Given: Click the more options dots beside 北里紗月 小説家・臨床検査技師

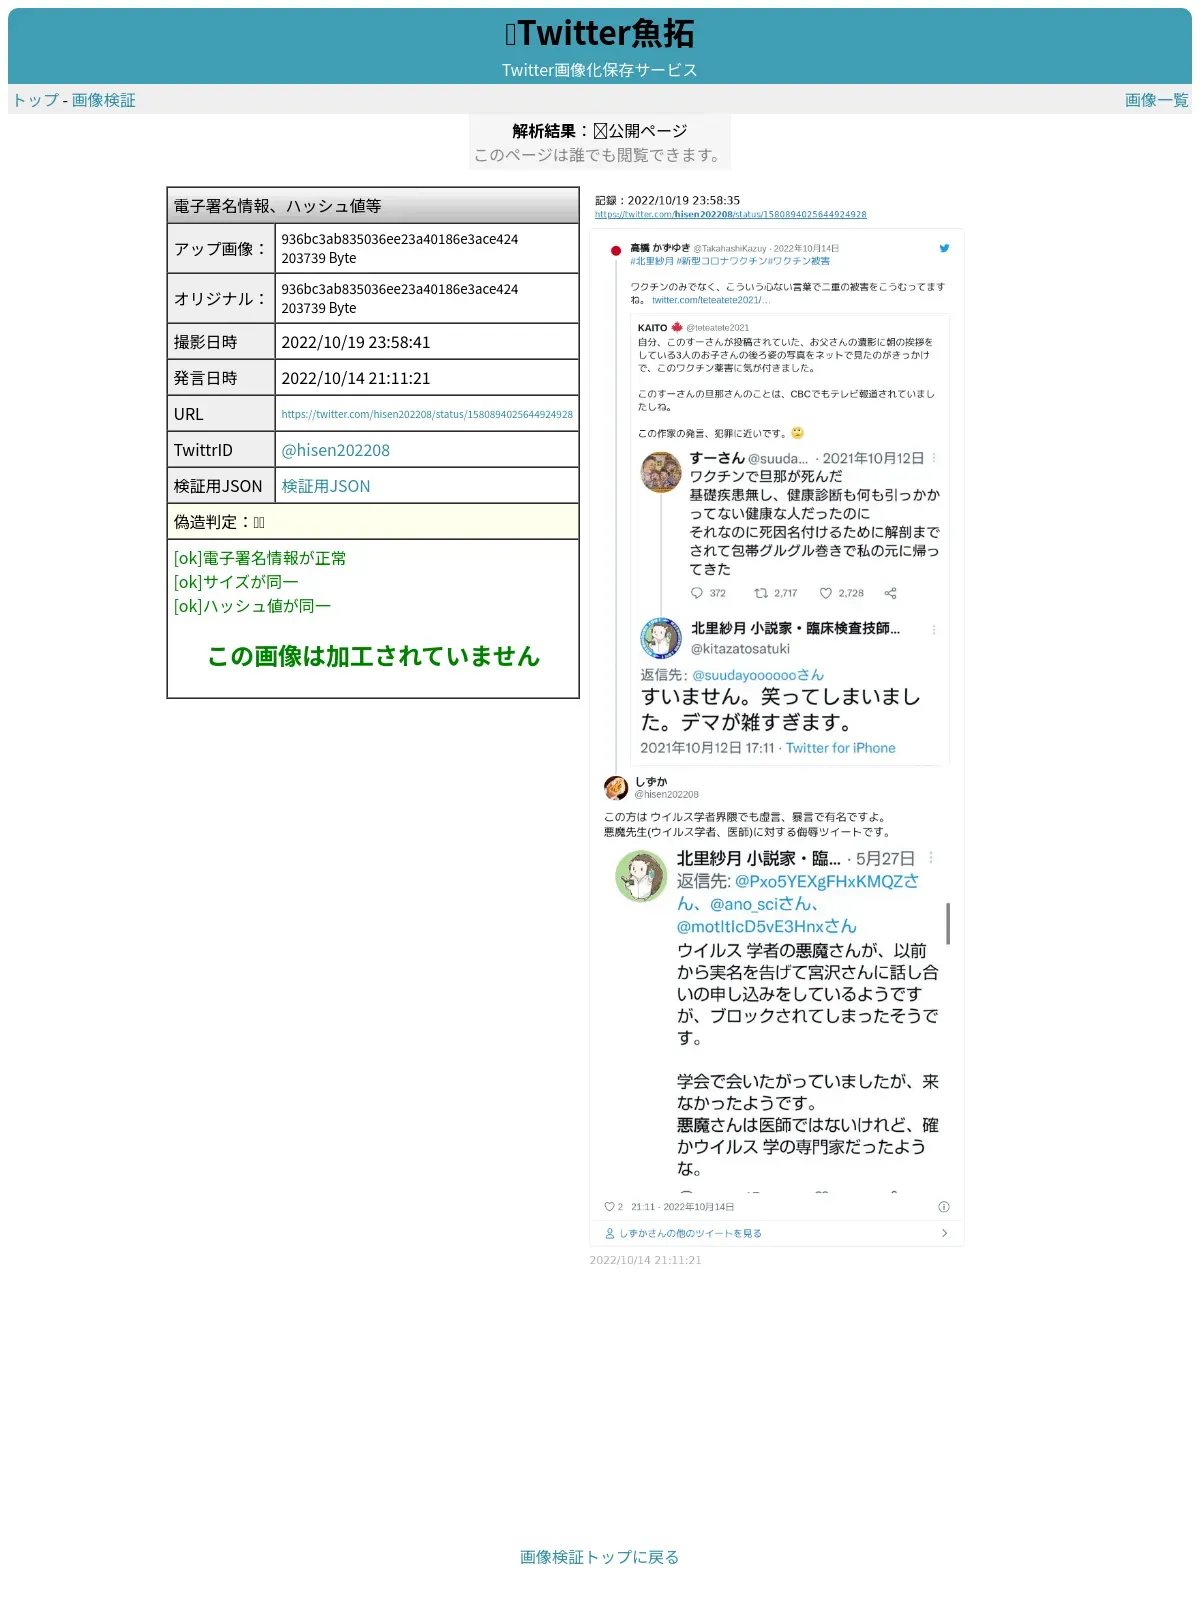Looking at the screenshot, I should pyautogui.click(x=934, y=630).
